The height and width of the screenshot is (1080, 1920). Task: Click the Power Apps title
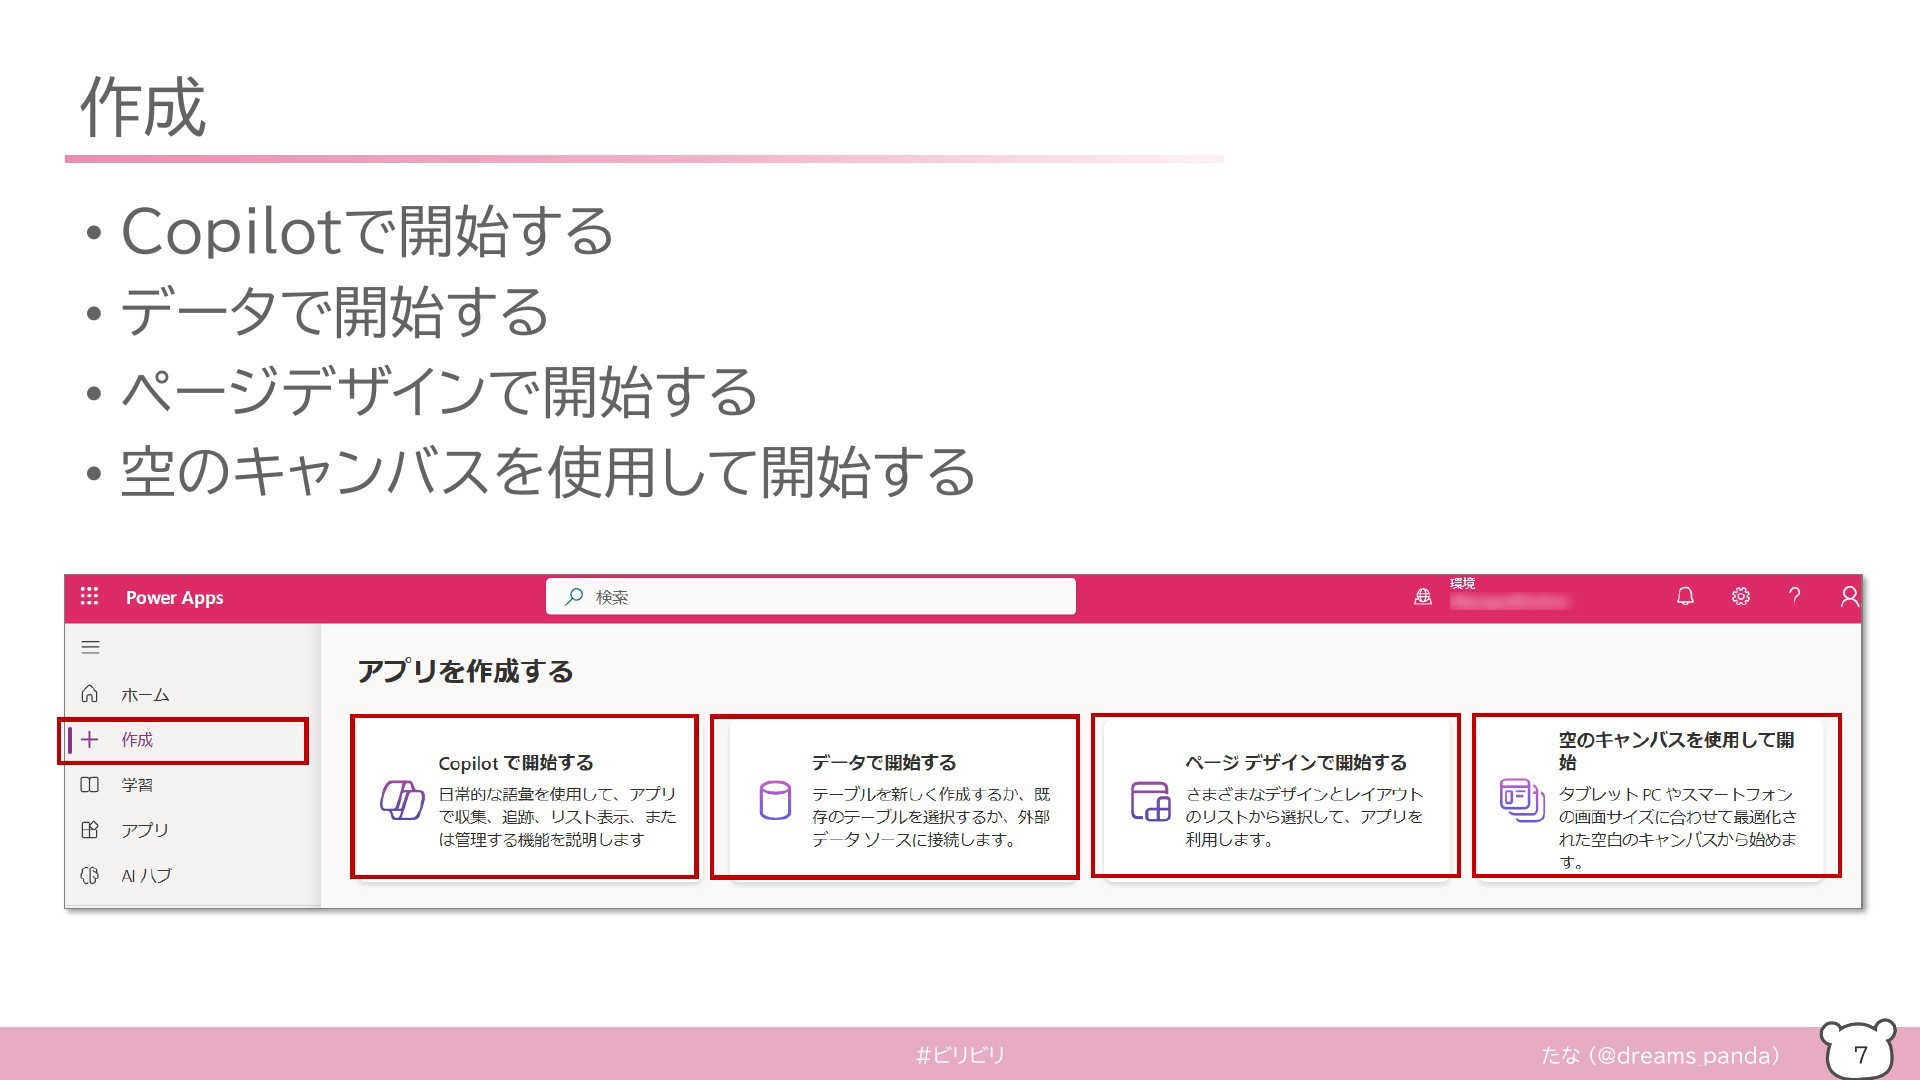point(174,597)
